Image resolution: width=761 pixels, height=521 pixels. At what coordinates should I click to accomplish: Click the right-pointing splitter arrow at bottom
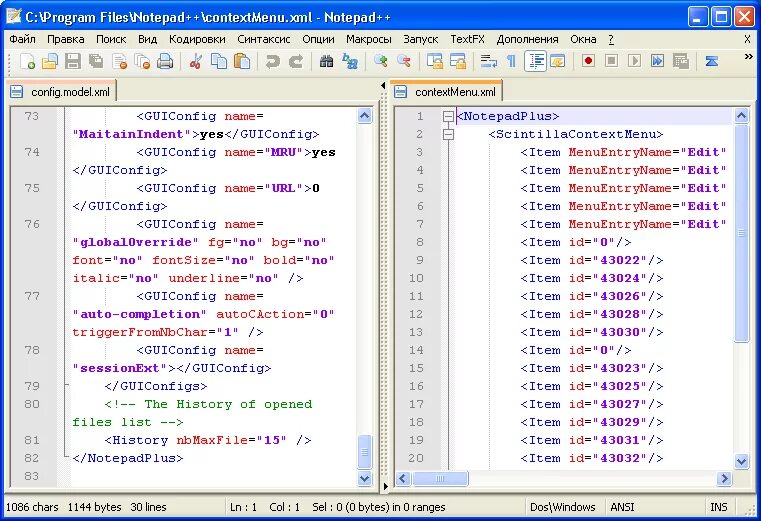(x=385, y=486)
